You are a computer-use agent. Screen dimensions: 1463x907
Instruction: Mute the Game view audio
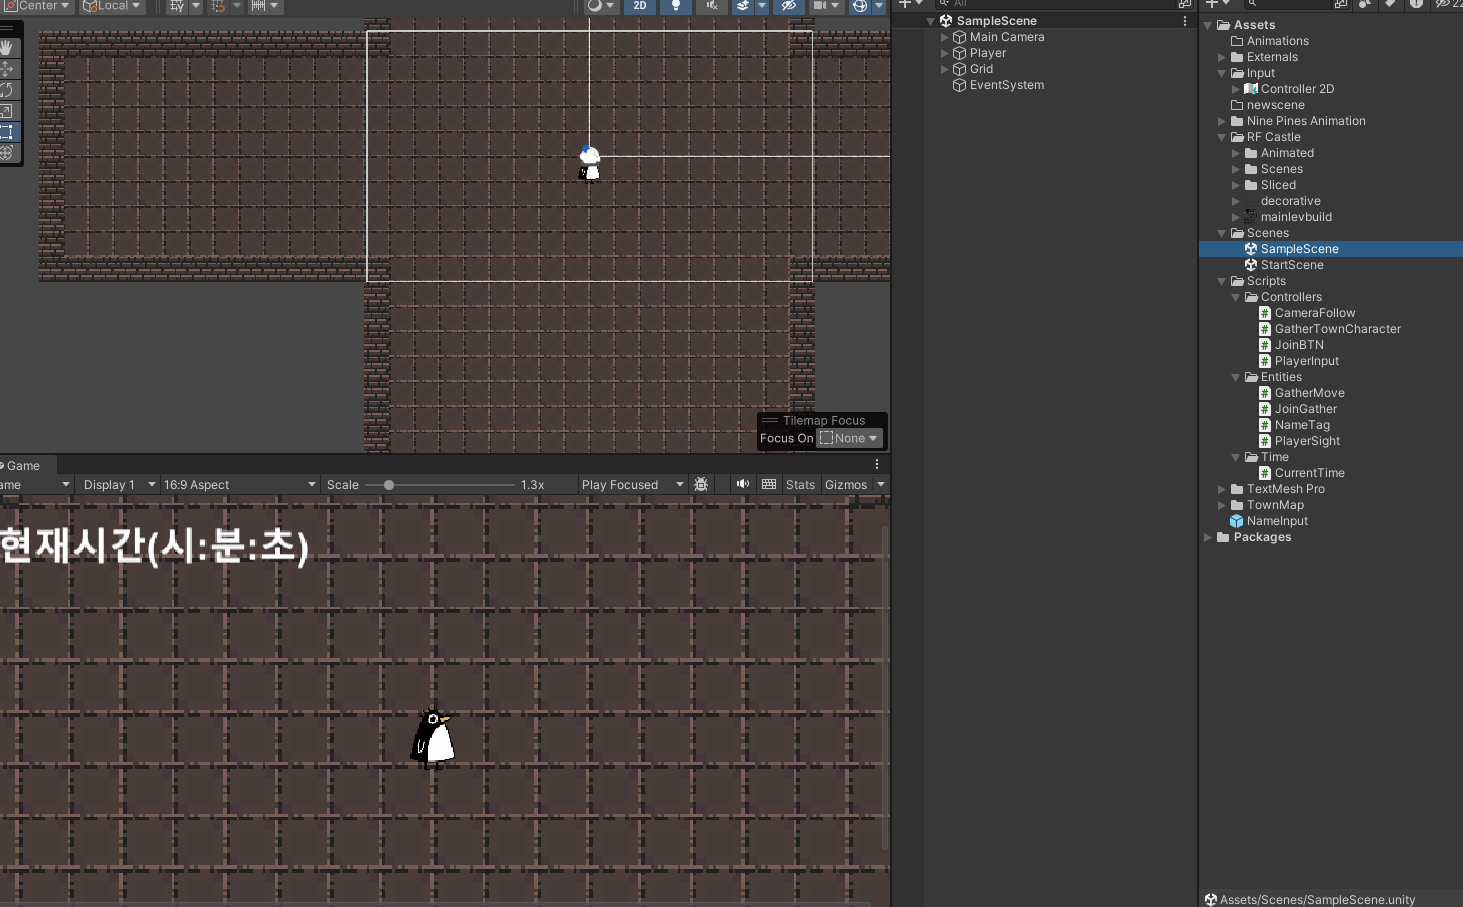coord(743,485)
